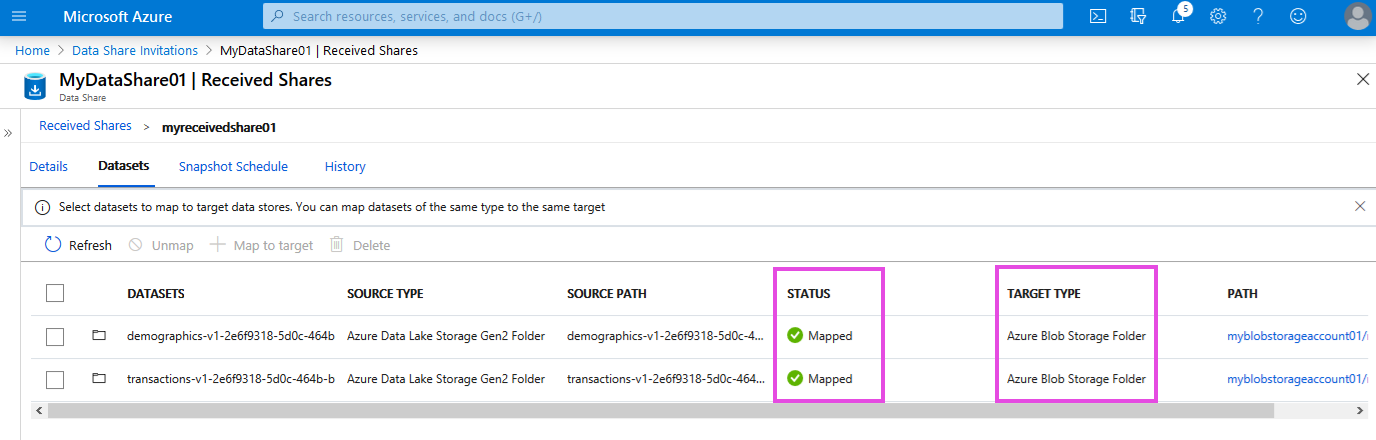Check the select-all datasets checkbox
Viewport: 1376px width, 440px height.
click(55, 293)
